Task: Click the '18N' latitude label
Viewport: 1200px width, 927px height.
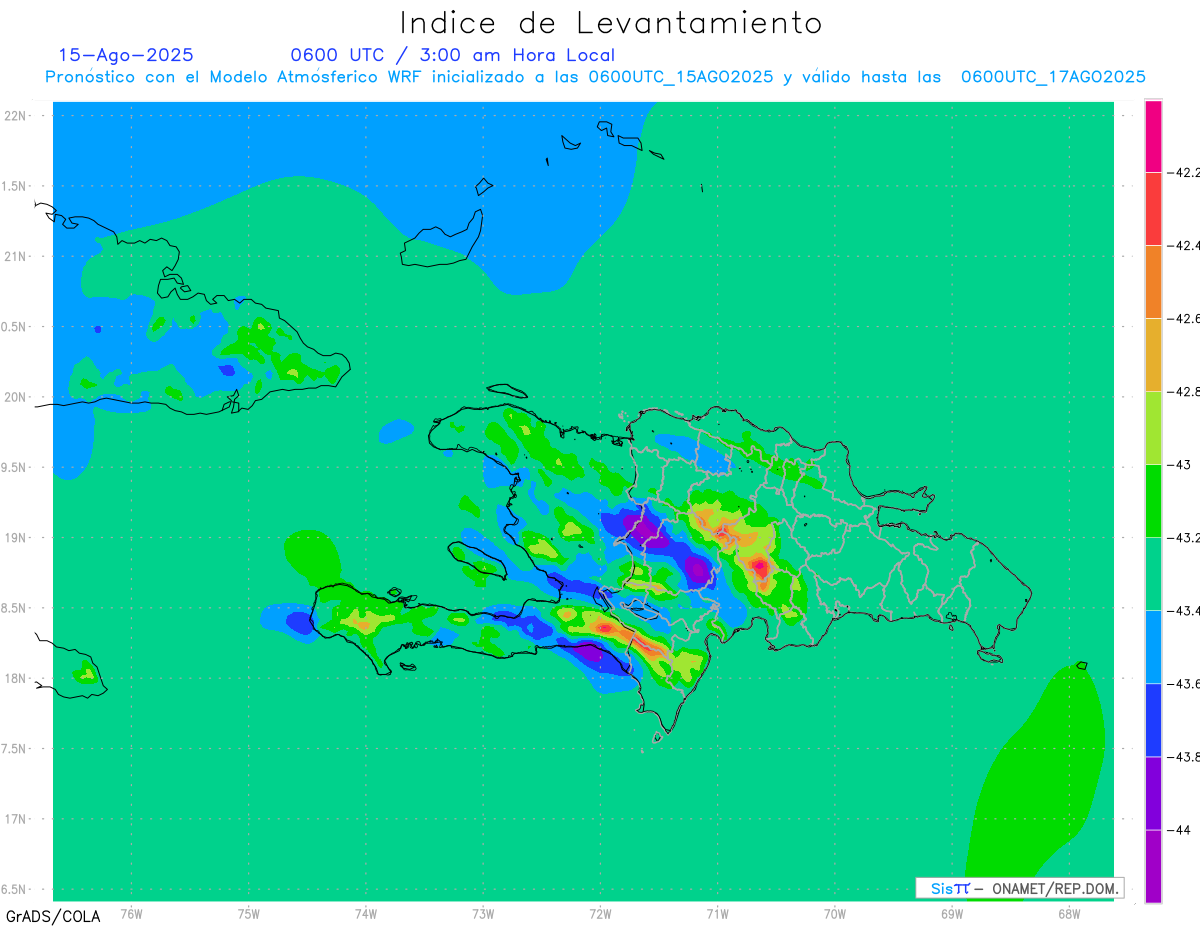Action: coord(15,678)
